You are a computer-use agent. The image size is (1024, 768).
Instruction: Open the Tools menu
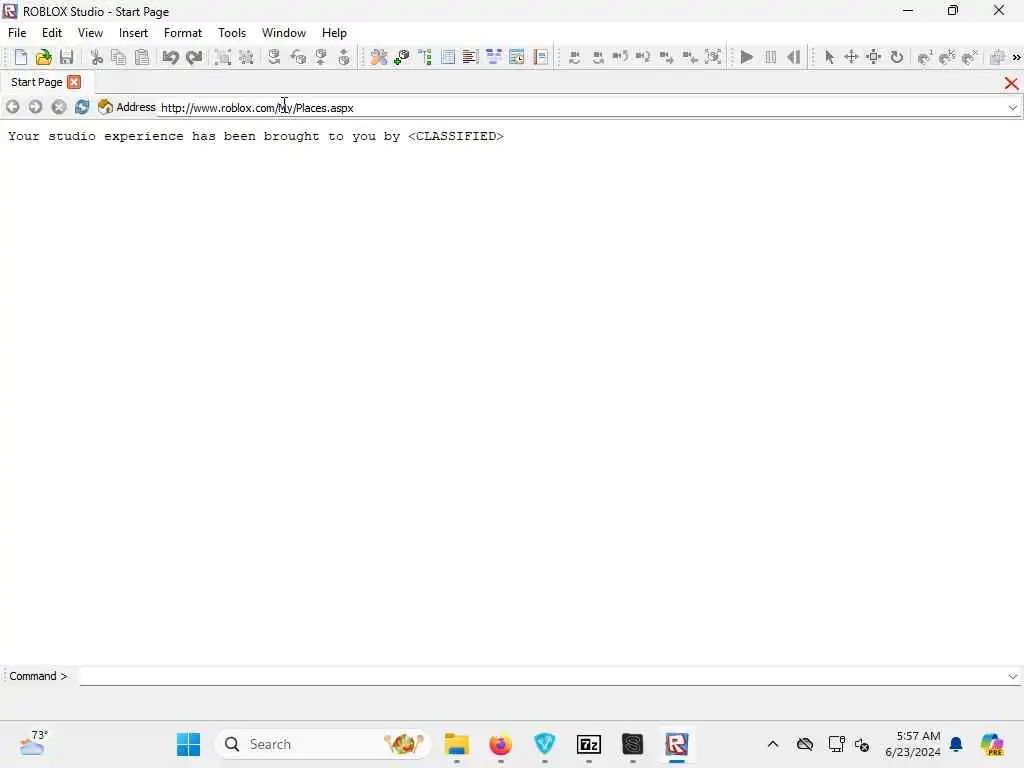[x=232, y=33]
